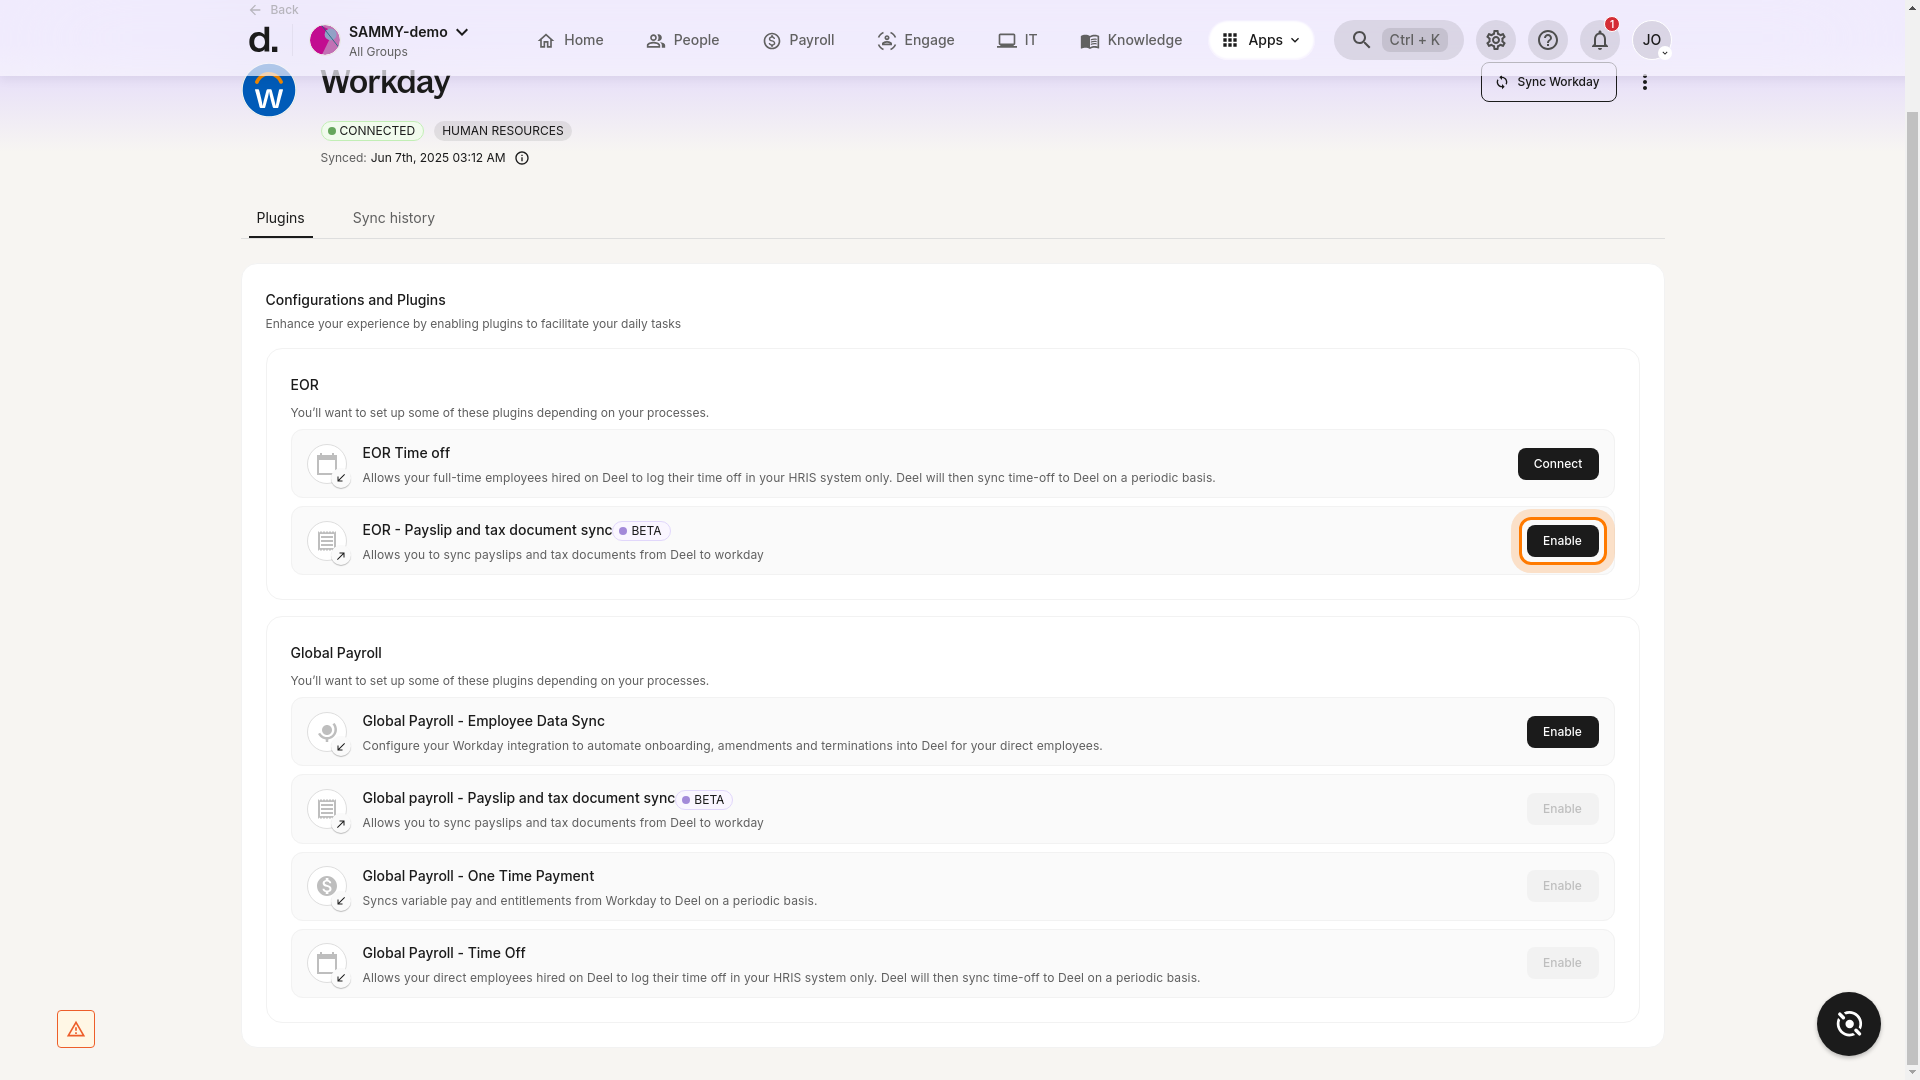Click Global Payroll Time Off calendar icon
The image size is (1920, 1080).
tap(326, 963)
